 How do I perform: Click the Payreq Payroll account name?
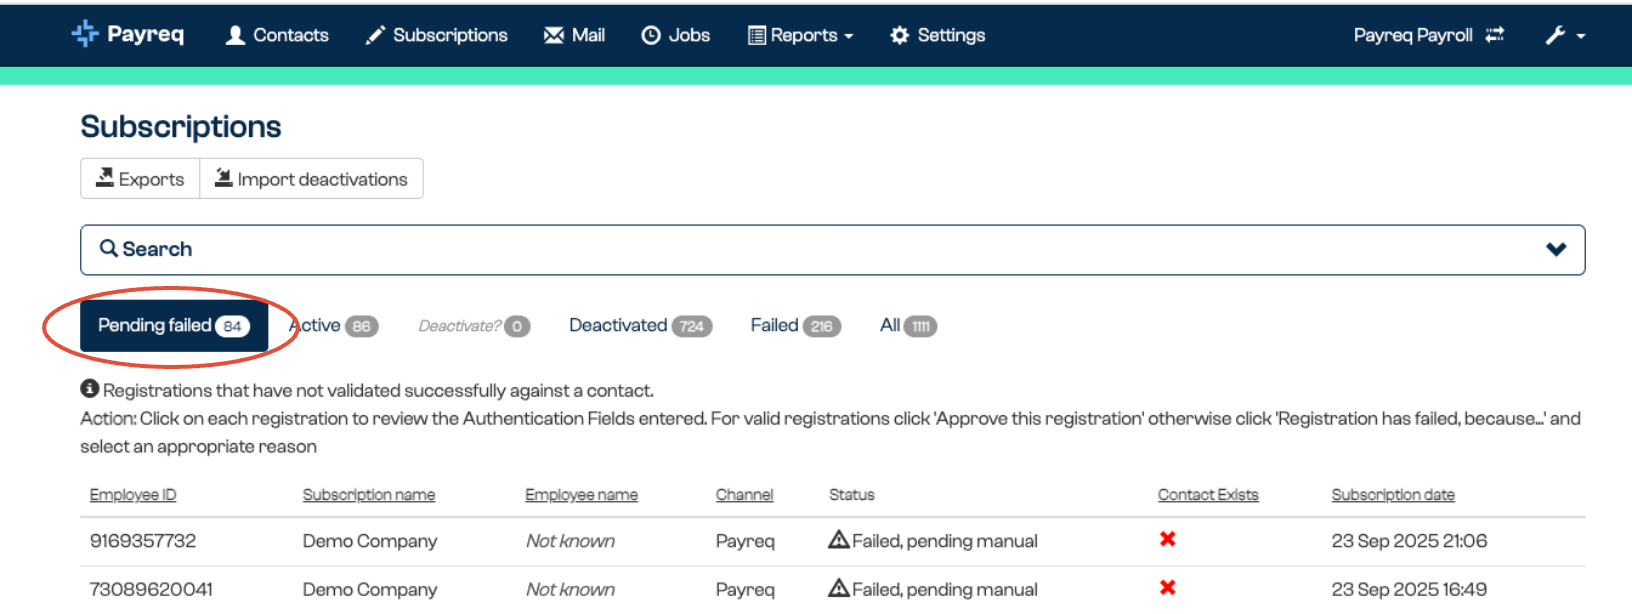point(1413,35)
